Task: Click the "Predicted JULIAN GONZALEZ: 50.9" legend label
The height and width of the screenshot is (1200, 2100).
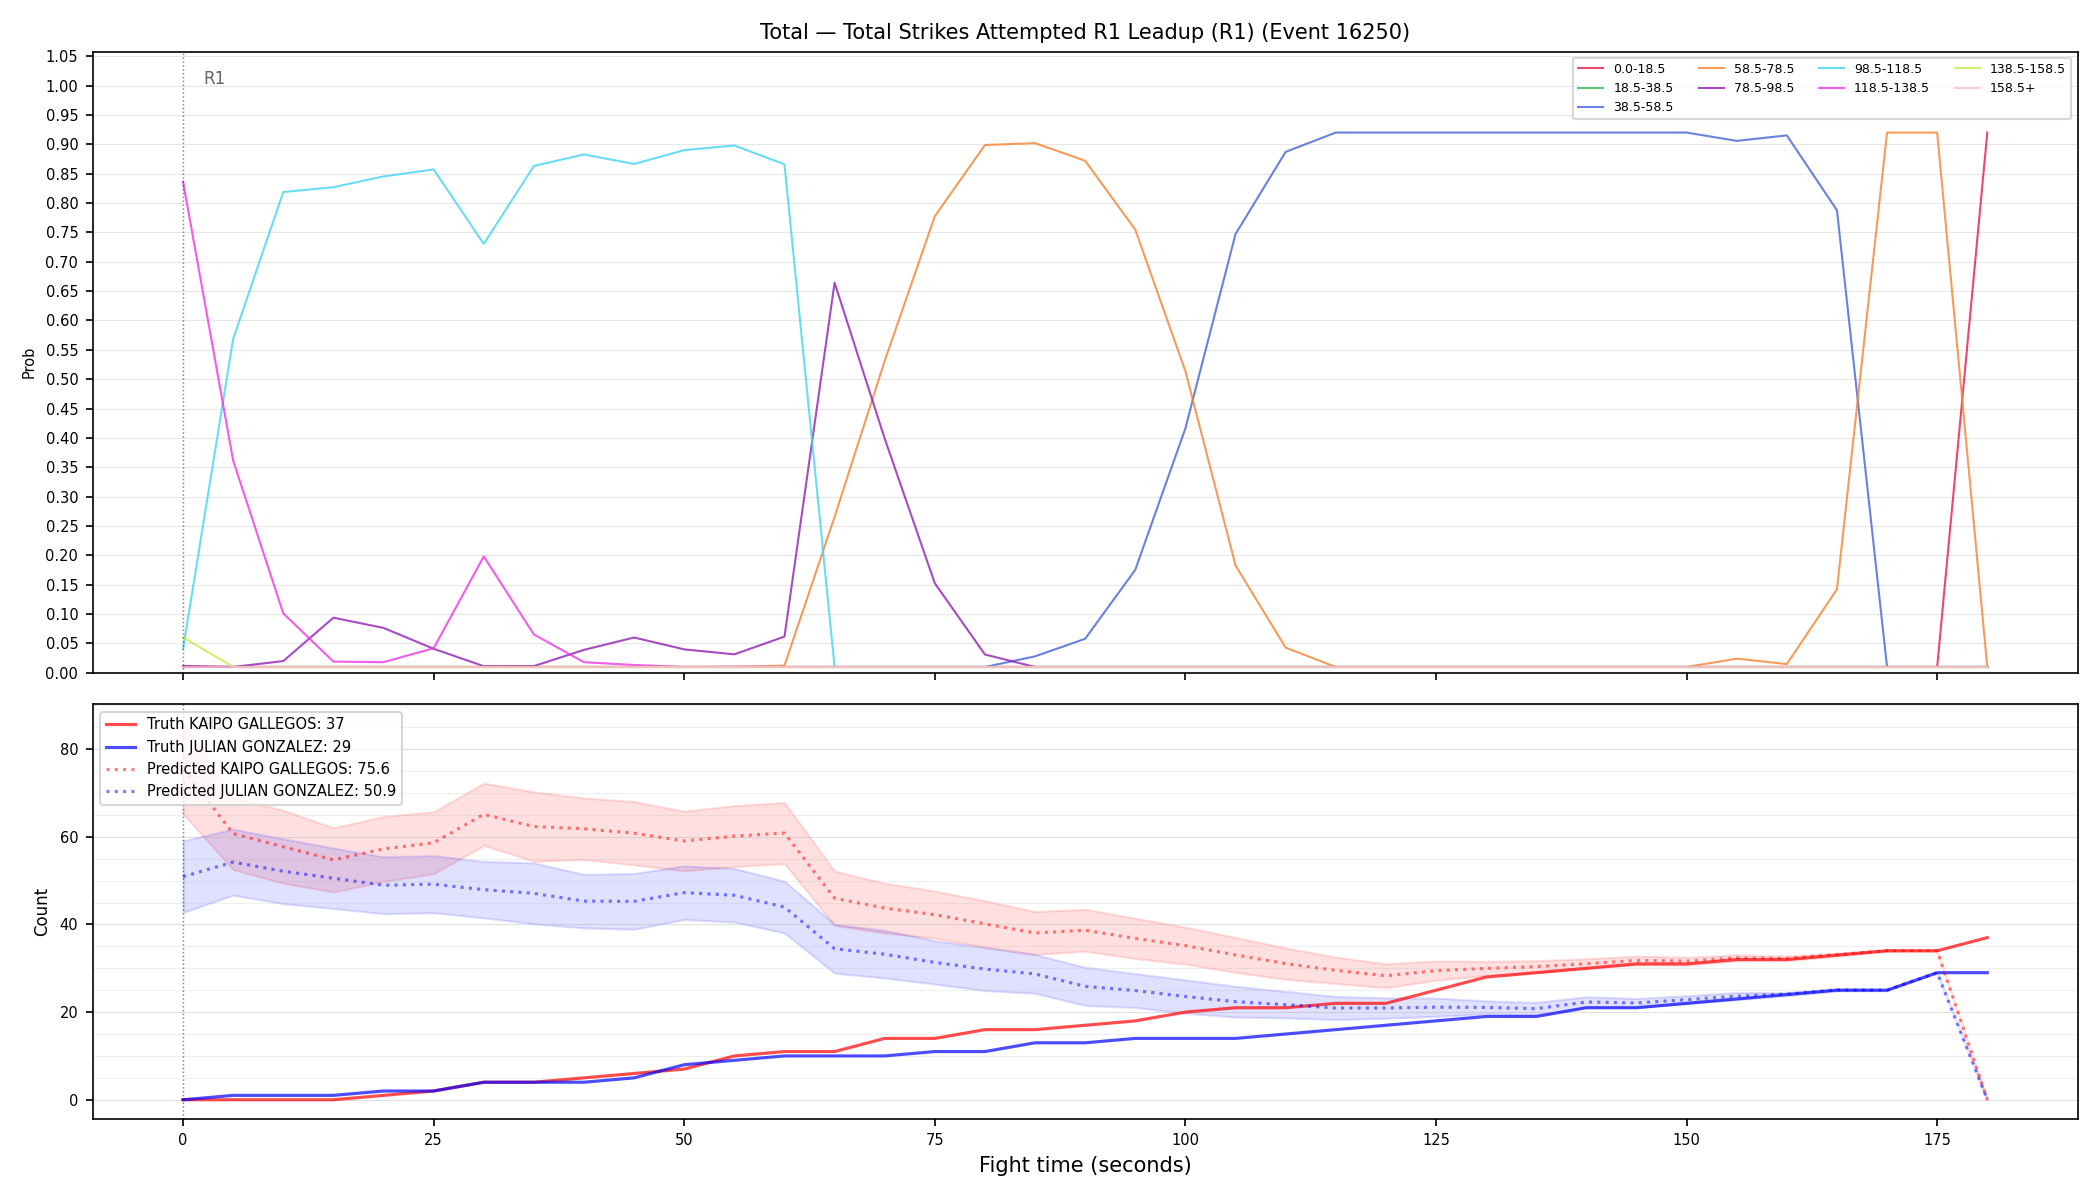Action: pos(271,791)
